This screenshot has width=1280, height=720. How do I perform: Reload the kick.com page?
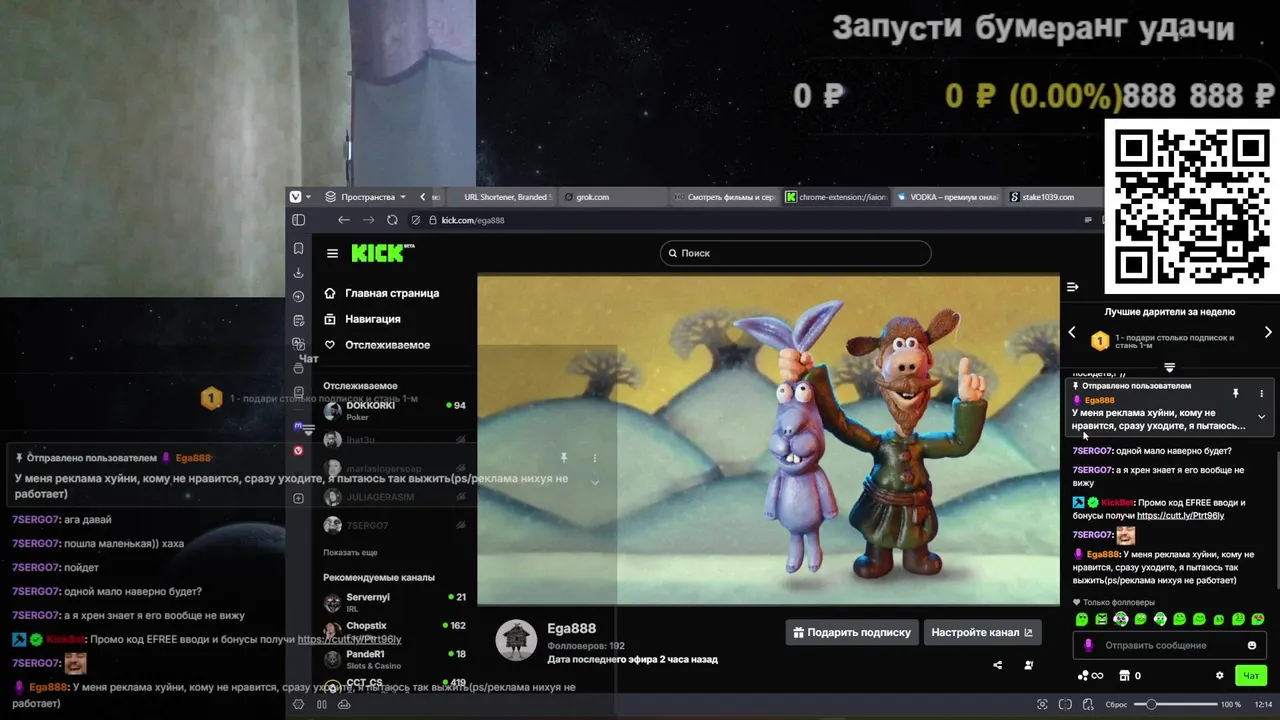click(392, 220)
